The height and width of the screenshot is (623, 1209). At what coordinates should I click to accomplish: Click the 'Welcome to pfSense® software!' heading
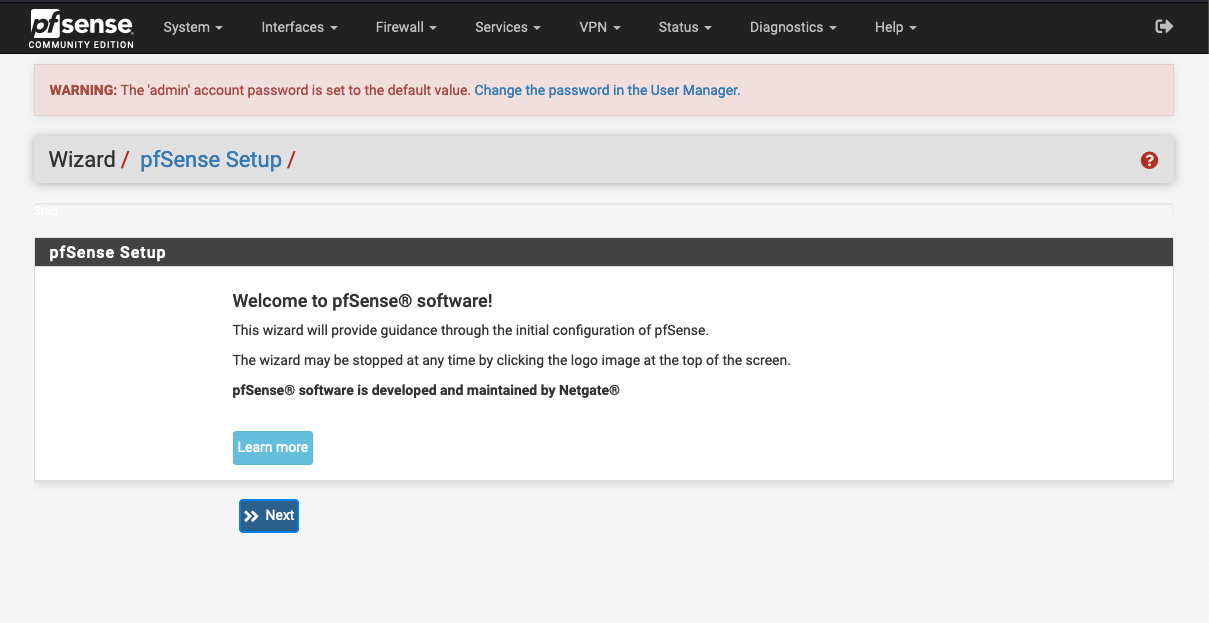click(362, 301)
